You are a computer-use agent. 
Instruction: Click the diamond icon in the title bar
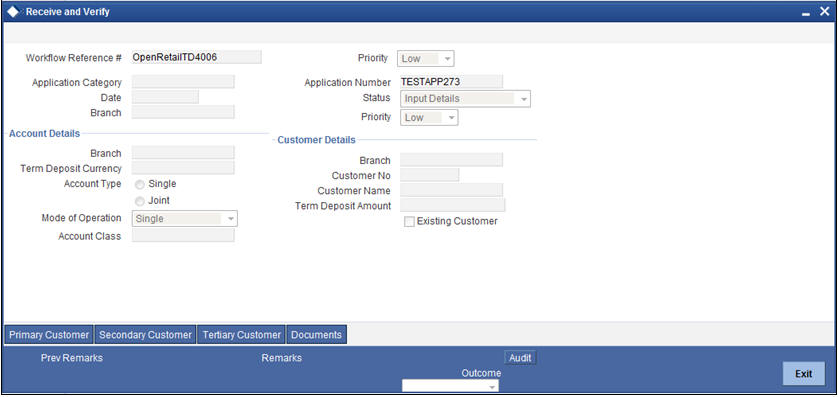tap(13, 11)
